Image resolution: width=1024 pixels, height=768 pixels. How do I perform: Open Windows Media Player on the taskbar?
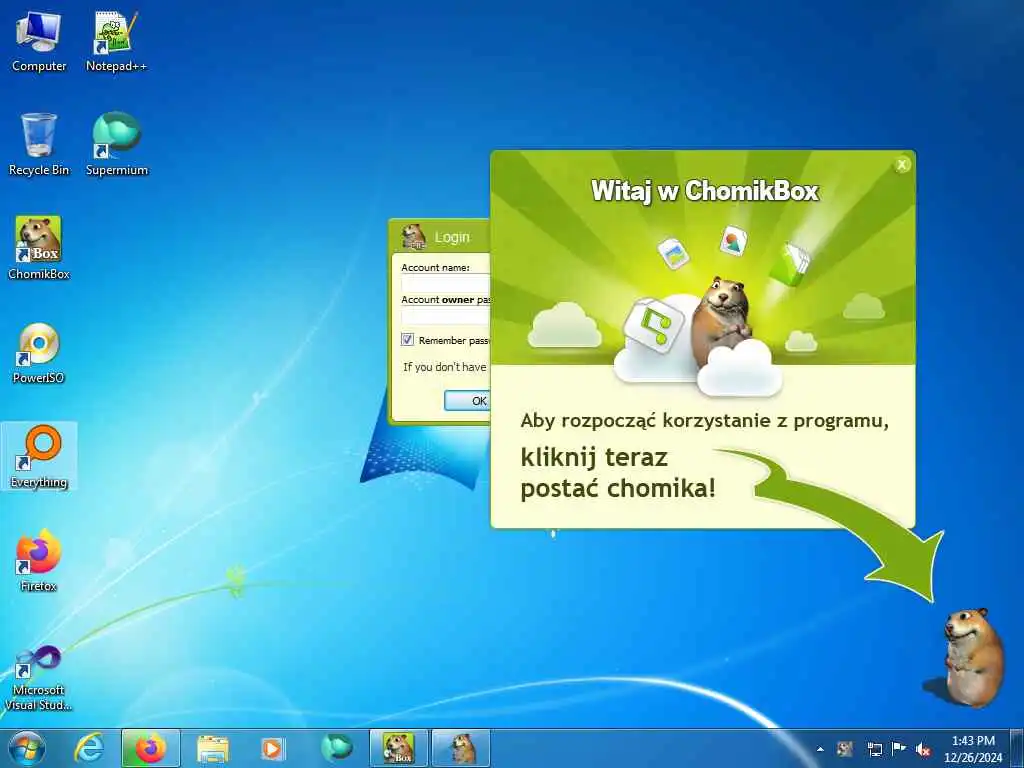272,748
